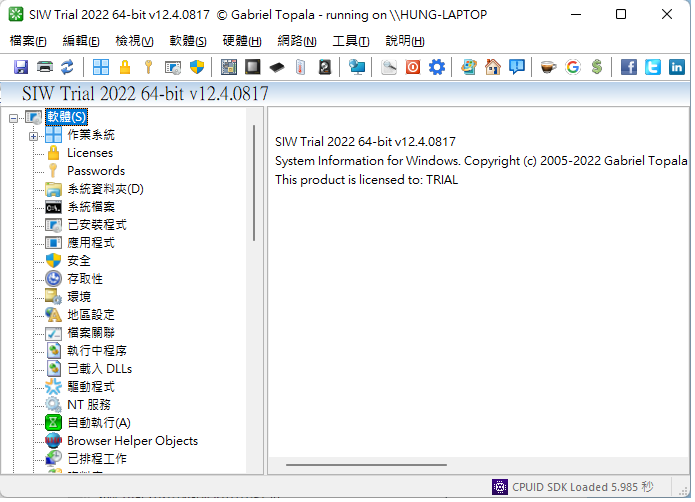Viewport: 695px width, 502px height.
Task: Click the blue gear options toolbar icon
Action: click(x=437, y=67)
